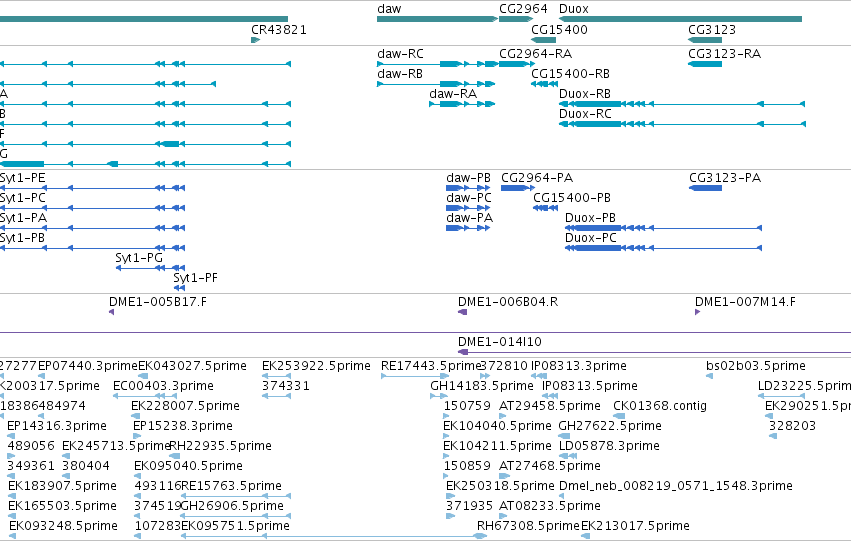Click the IP08313.3prime EST feature
The image size is (851, 541).
pos(538,375)
